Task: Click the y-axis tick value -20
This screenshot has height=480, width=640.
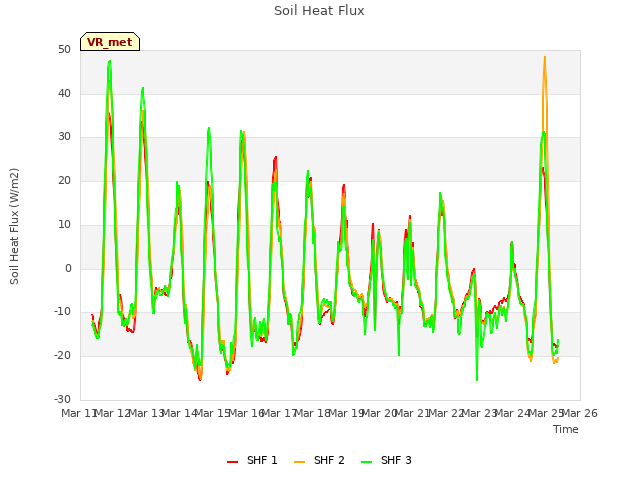Action: [62, 356]
